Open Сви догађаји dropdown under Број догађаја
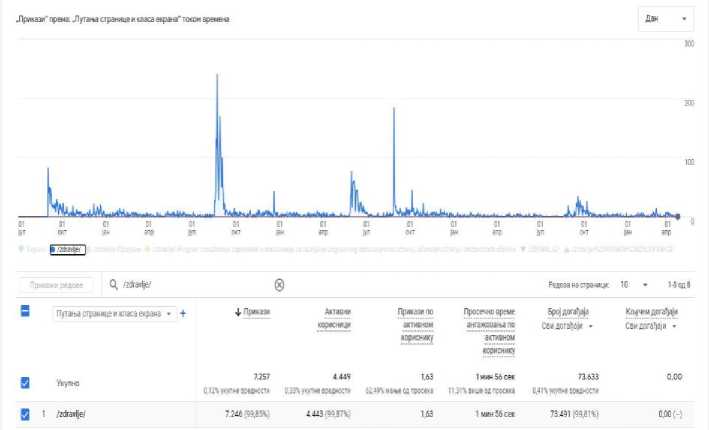Viewport: 709px width, 430px height. [x=567, y=326]
